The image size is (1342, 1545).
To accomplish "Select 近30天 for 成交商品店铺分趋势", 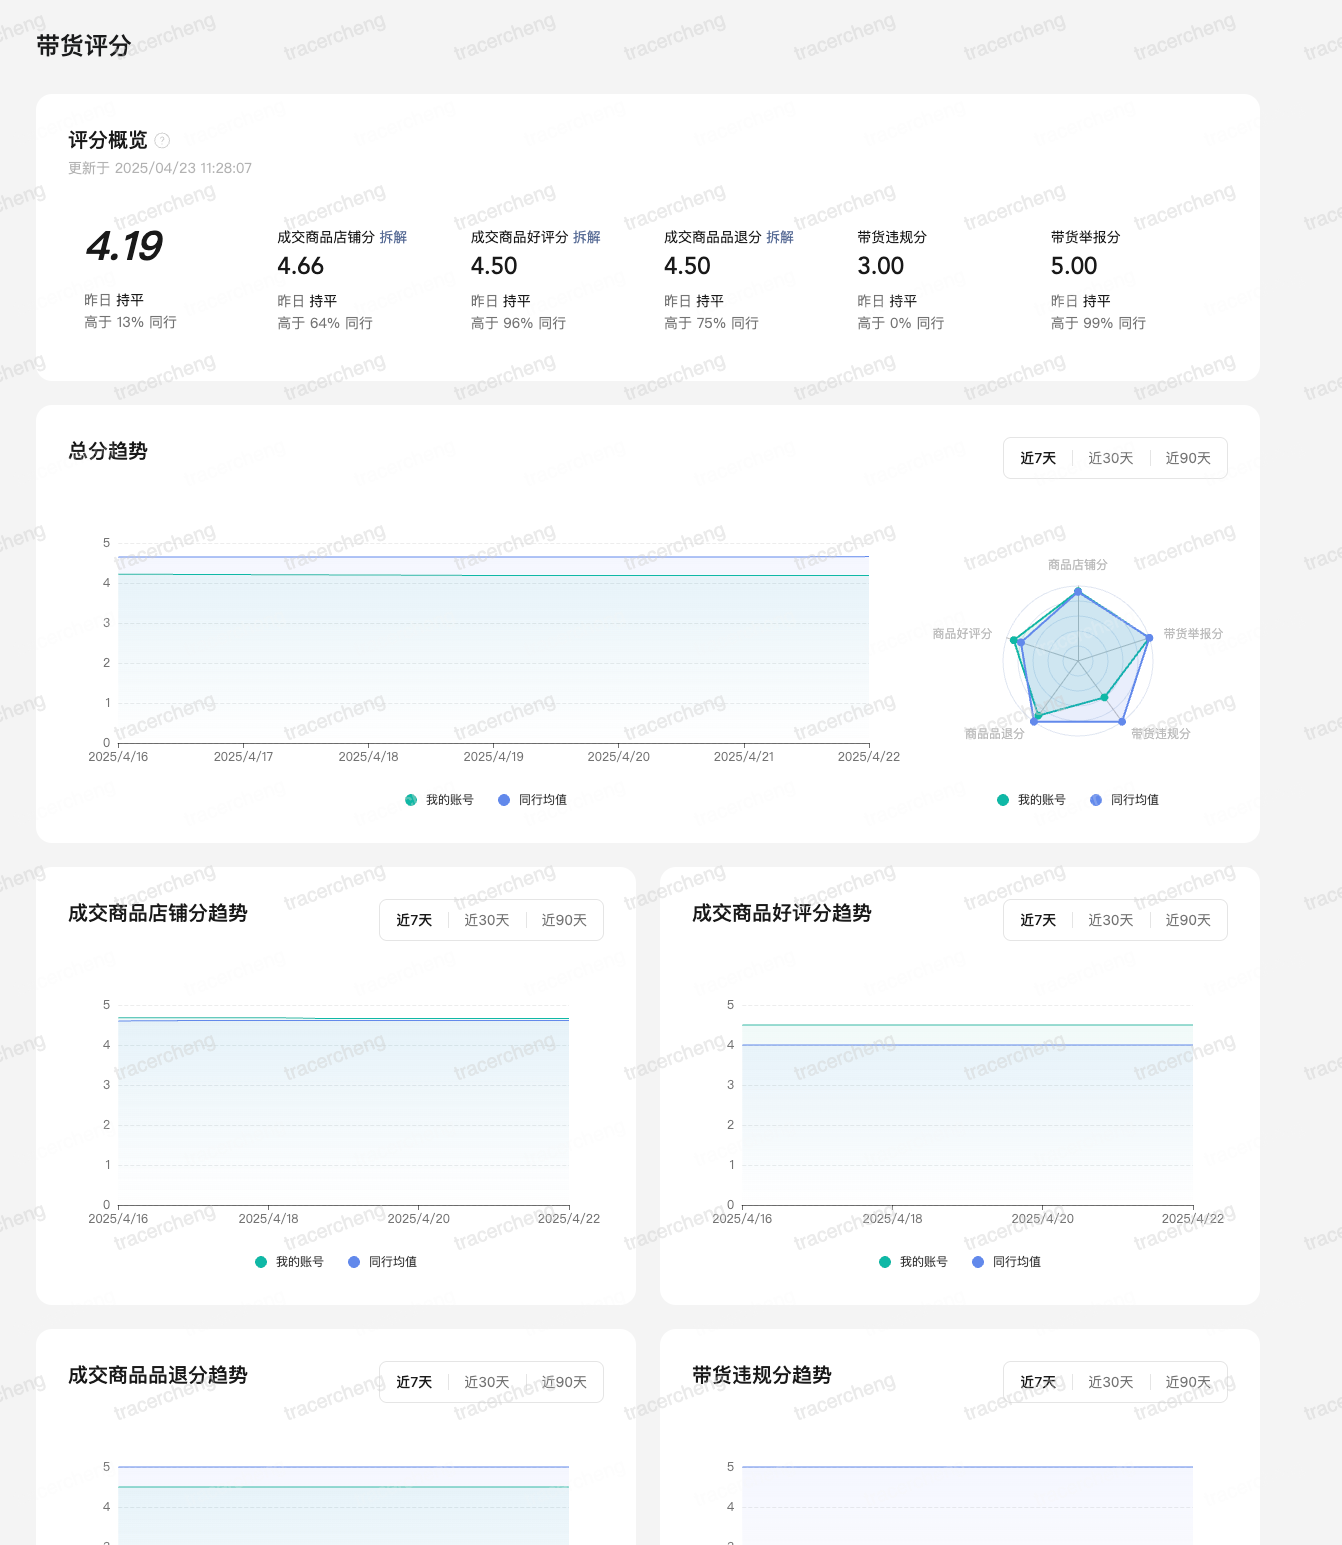I will point(486,920).
